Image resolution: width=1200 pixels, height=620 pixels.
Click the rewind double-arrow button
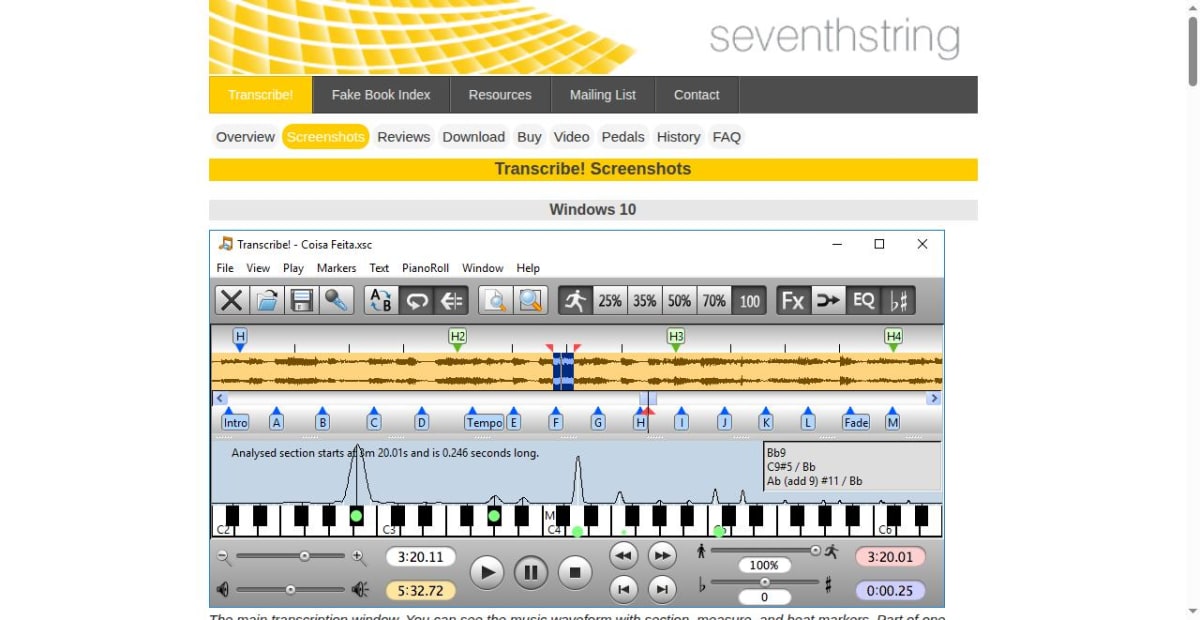tap(623, 555)
